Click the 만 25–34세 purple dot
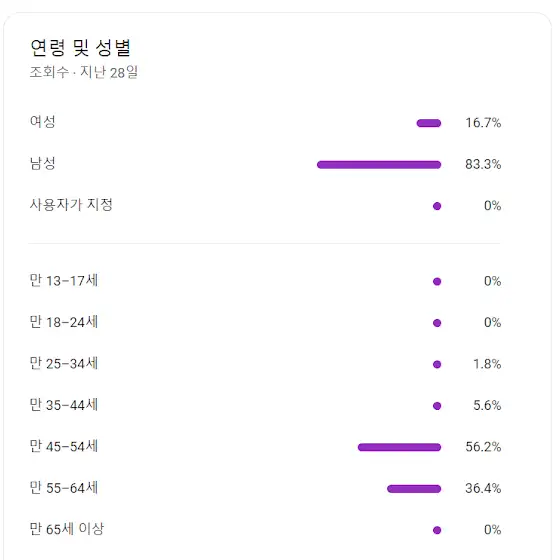 coord(437,364)
